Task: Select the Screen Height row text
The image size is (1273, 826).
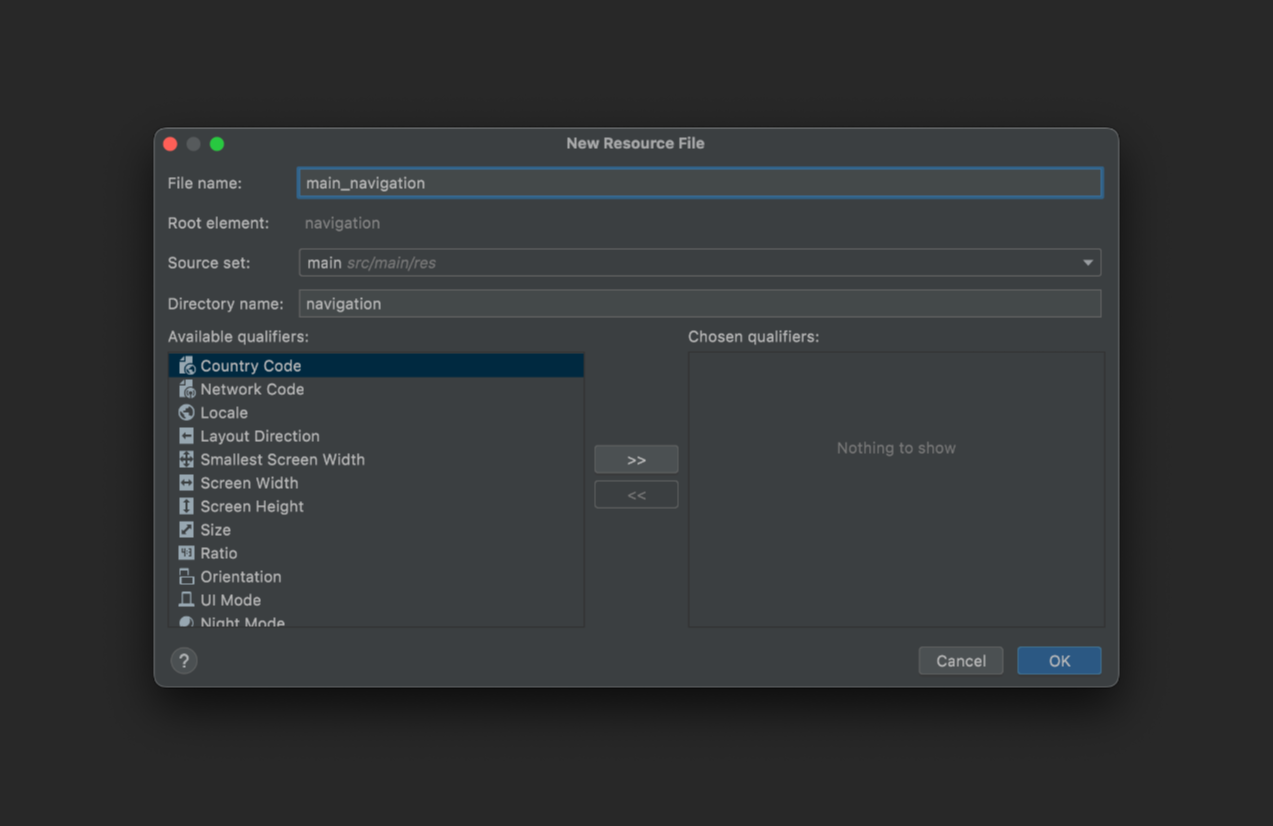Action: click(x=252, y=506)
